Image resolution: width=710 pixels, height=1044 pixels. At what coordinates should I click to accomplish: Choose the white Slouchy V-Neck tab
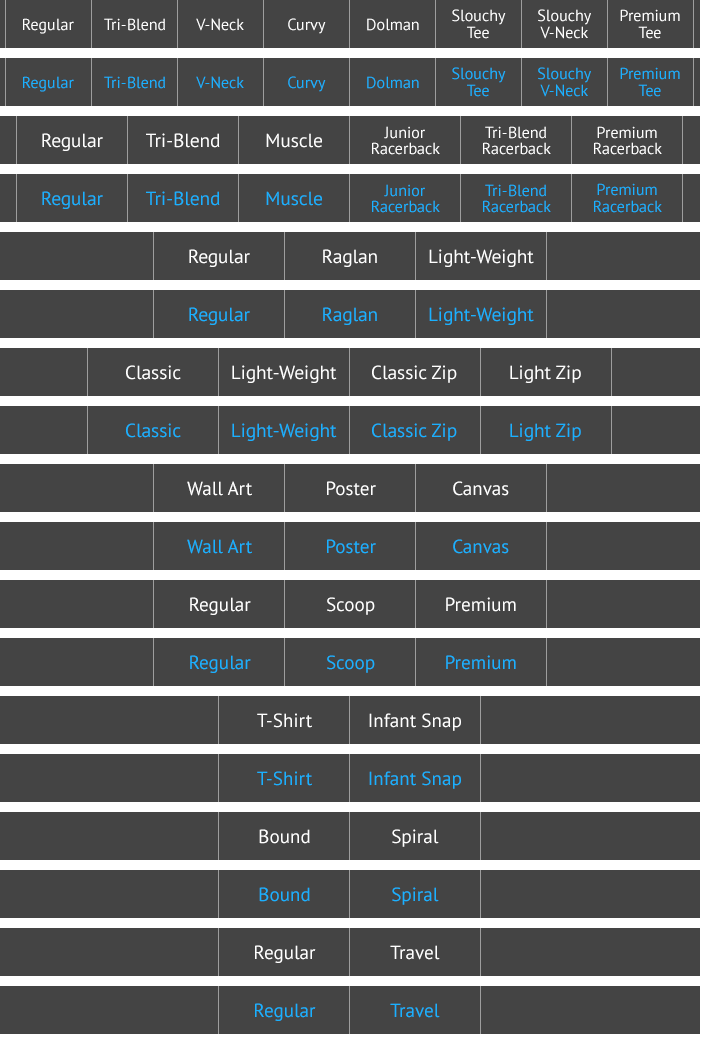(x=564, y=25)
